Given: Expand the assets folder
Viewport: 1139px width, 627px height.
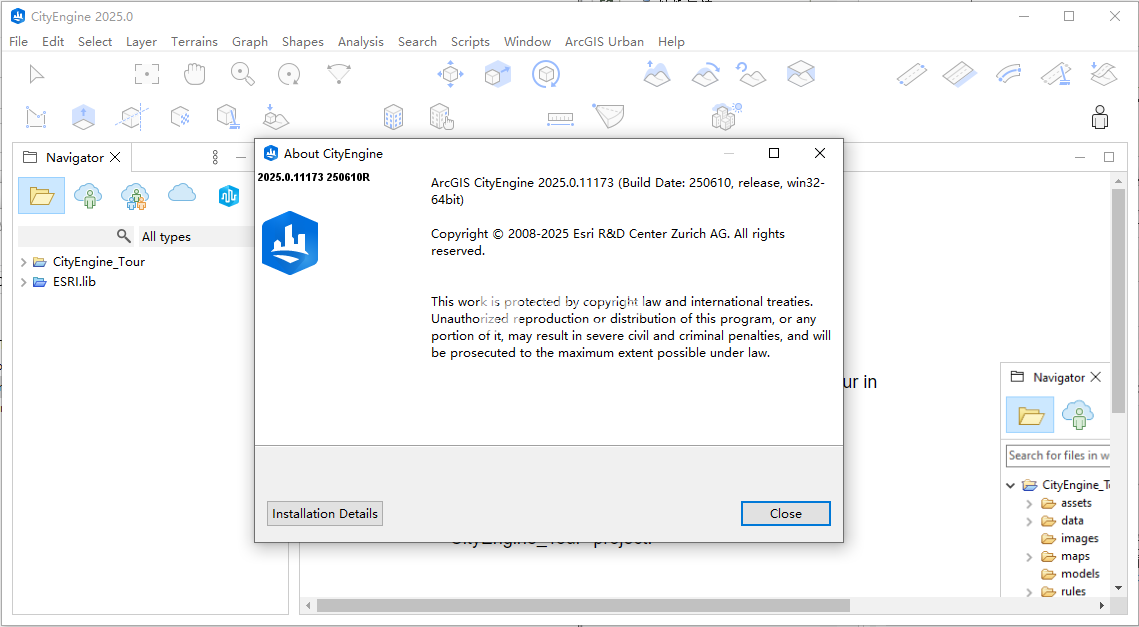Looking at the screenshot, I should 1029,503.
